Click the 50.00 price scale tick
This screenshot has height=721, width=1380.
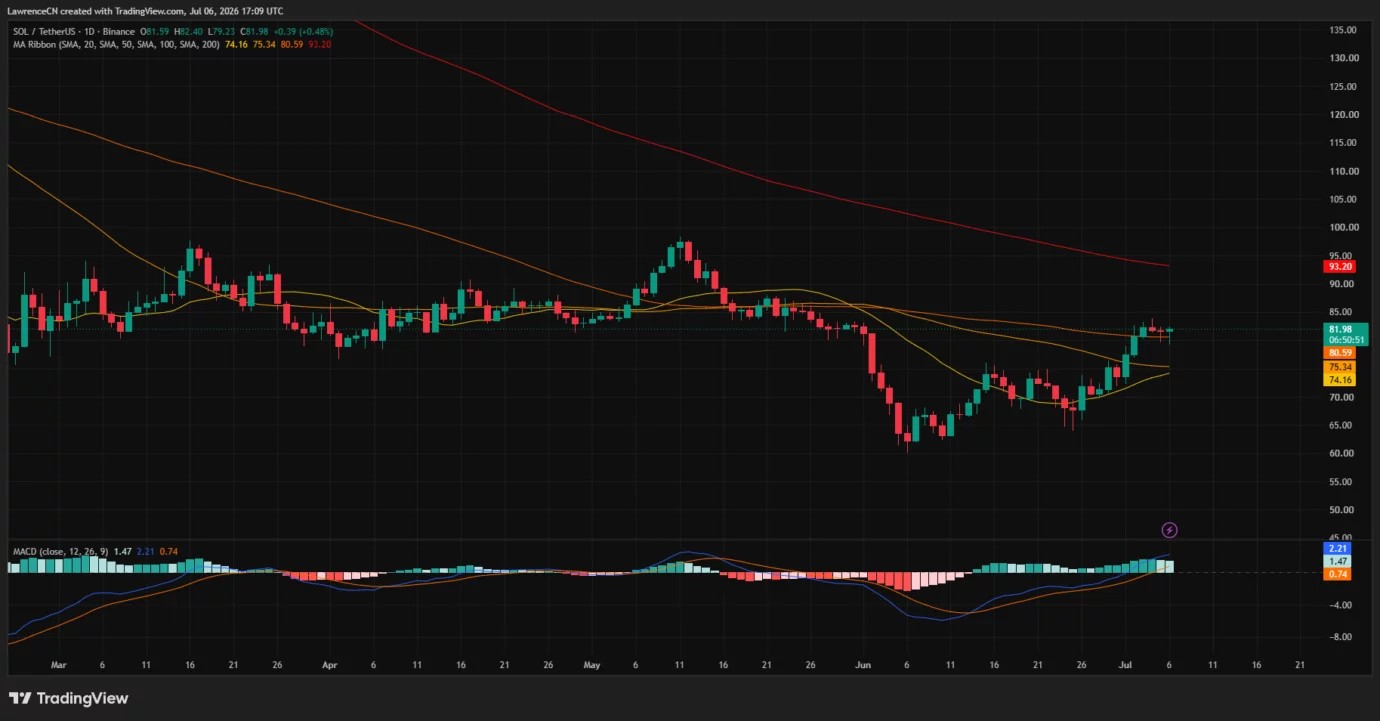(x=1343, y=510)
